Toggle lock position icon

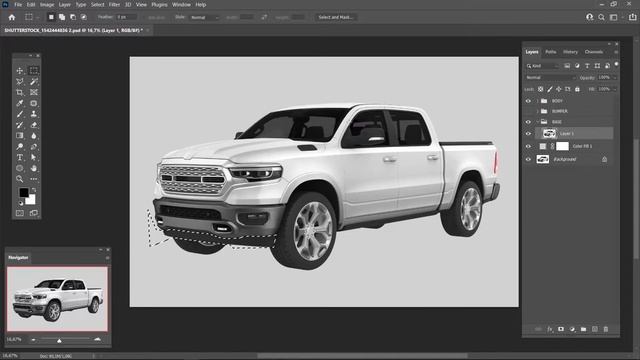[x=559, y=89]
